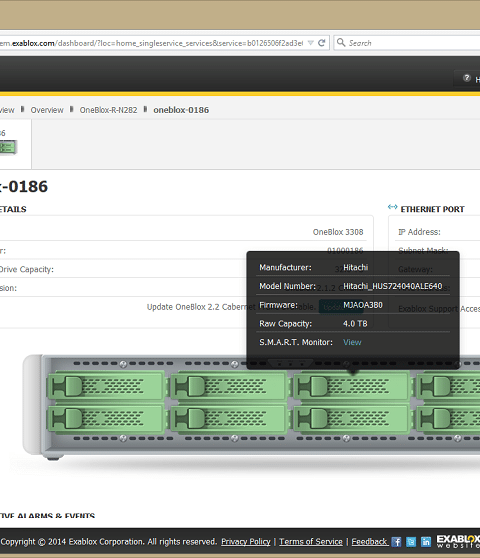The image size is (480, 558).
Task: View S.M.A.R.T. Monitor details
Action: coord(352,342)
